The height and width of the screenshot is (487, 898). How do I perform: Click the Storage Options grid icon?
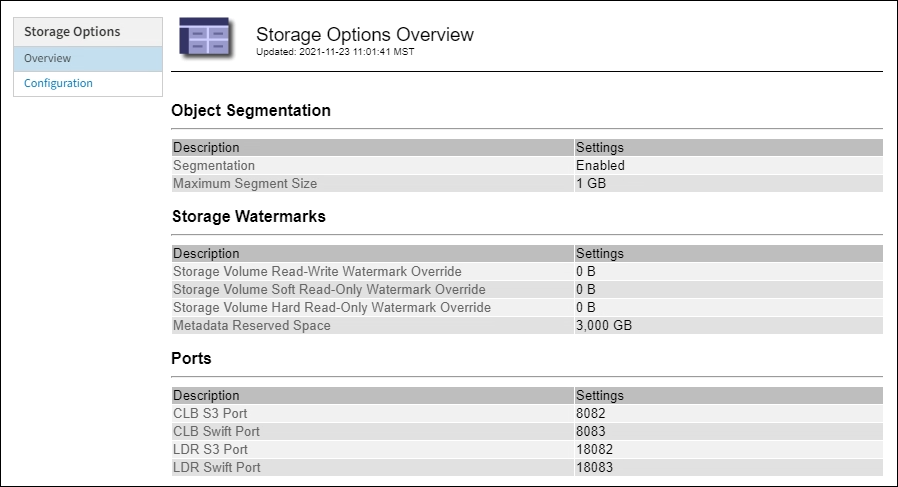(205, 39)
